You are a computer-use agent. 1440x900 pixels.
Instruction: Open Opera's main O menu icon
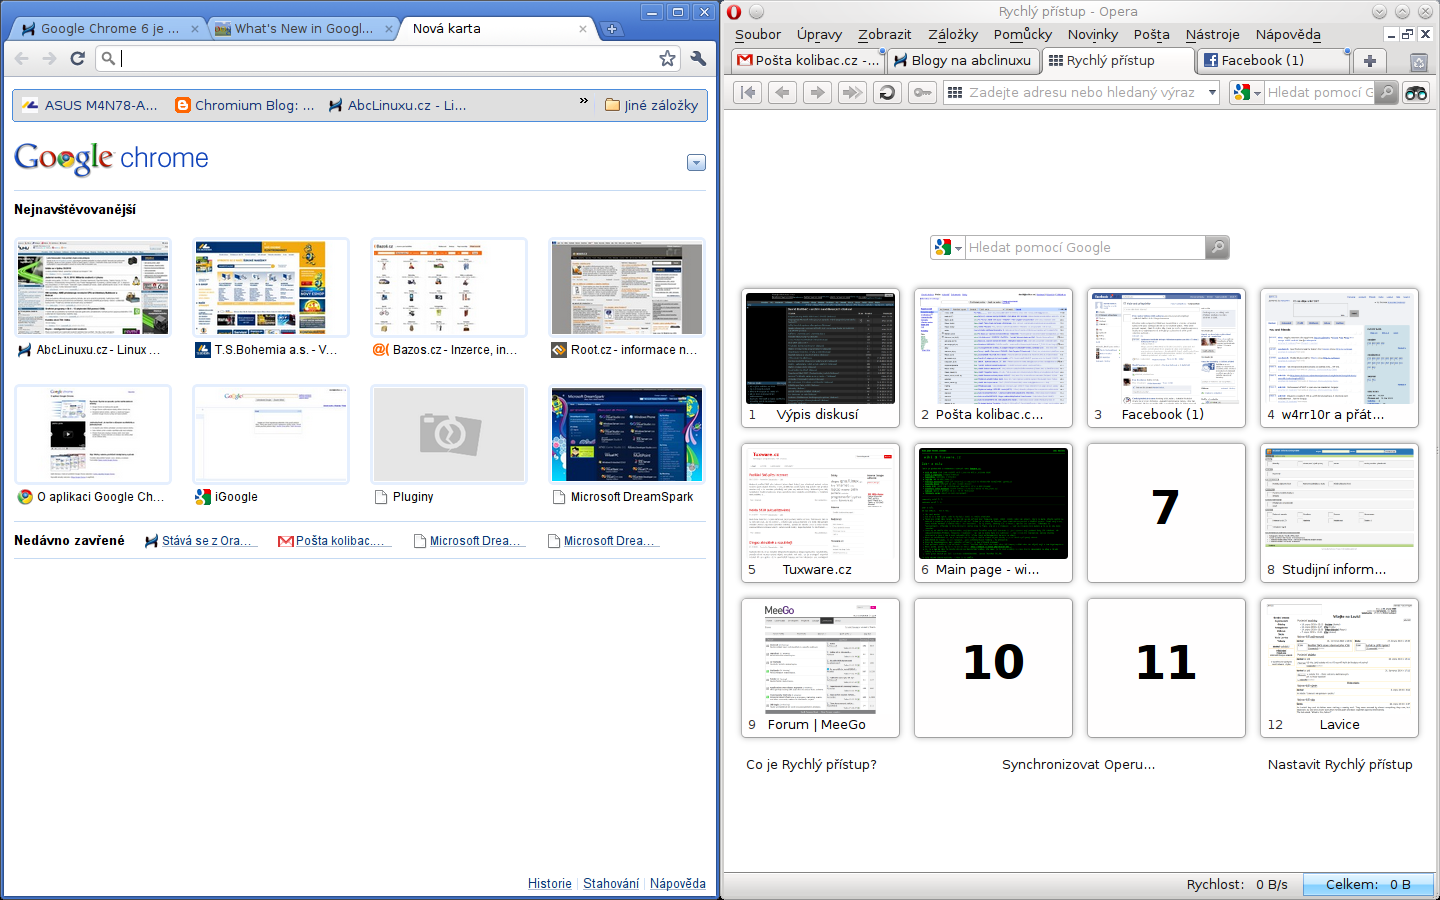coord(734,12)
